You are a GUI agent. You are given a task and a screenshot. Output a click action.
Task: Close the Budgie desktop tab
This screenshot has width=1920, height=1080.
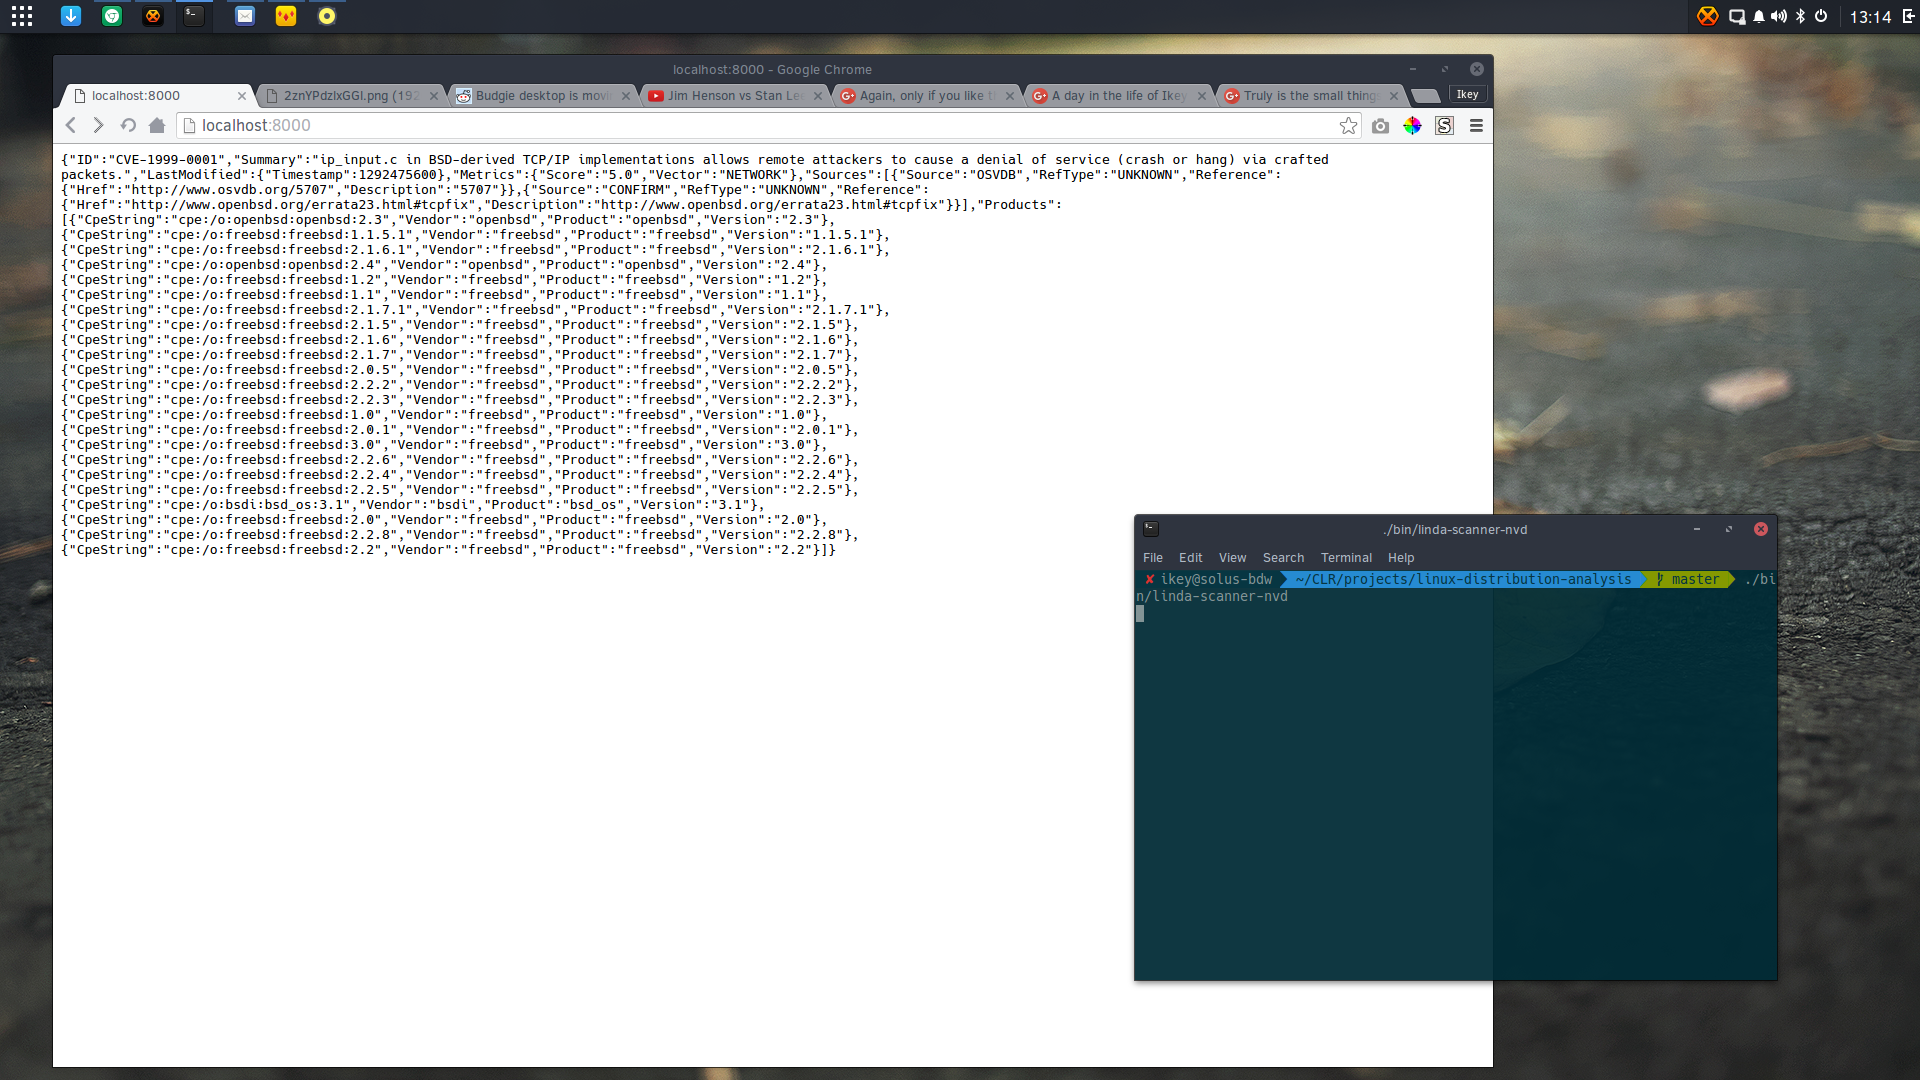[625, 96]
